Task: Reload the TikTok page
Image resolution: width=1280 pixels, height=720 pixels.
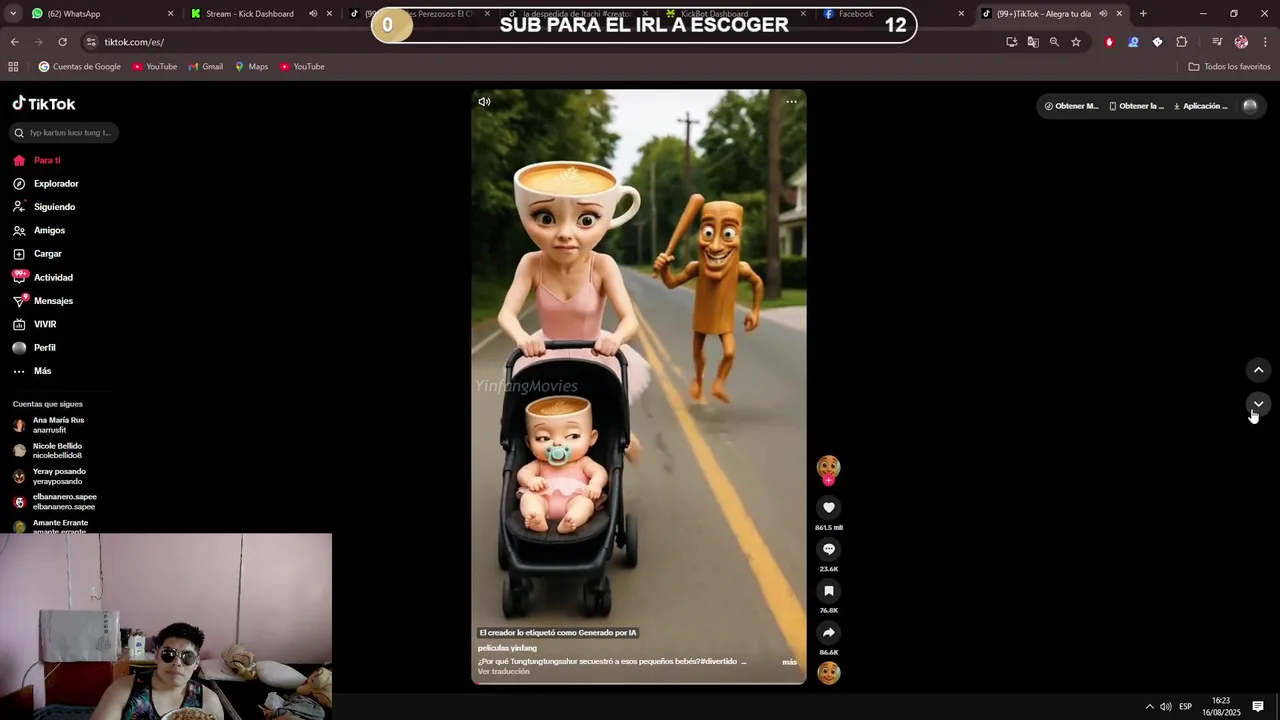Action: (x=62, y=42)
